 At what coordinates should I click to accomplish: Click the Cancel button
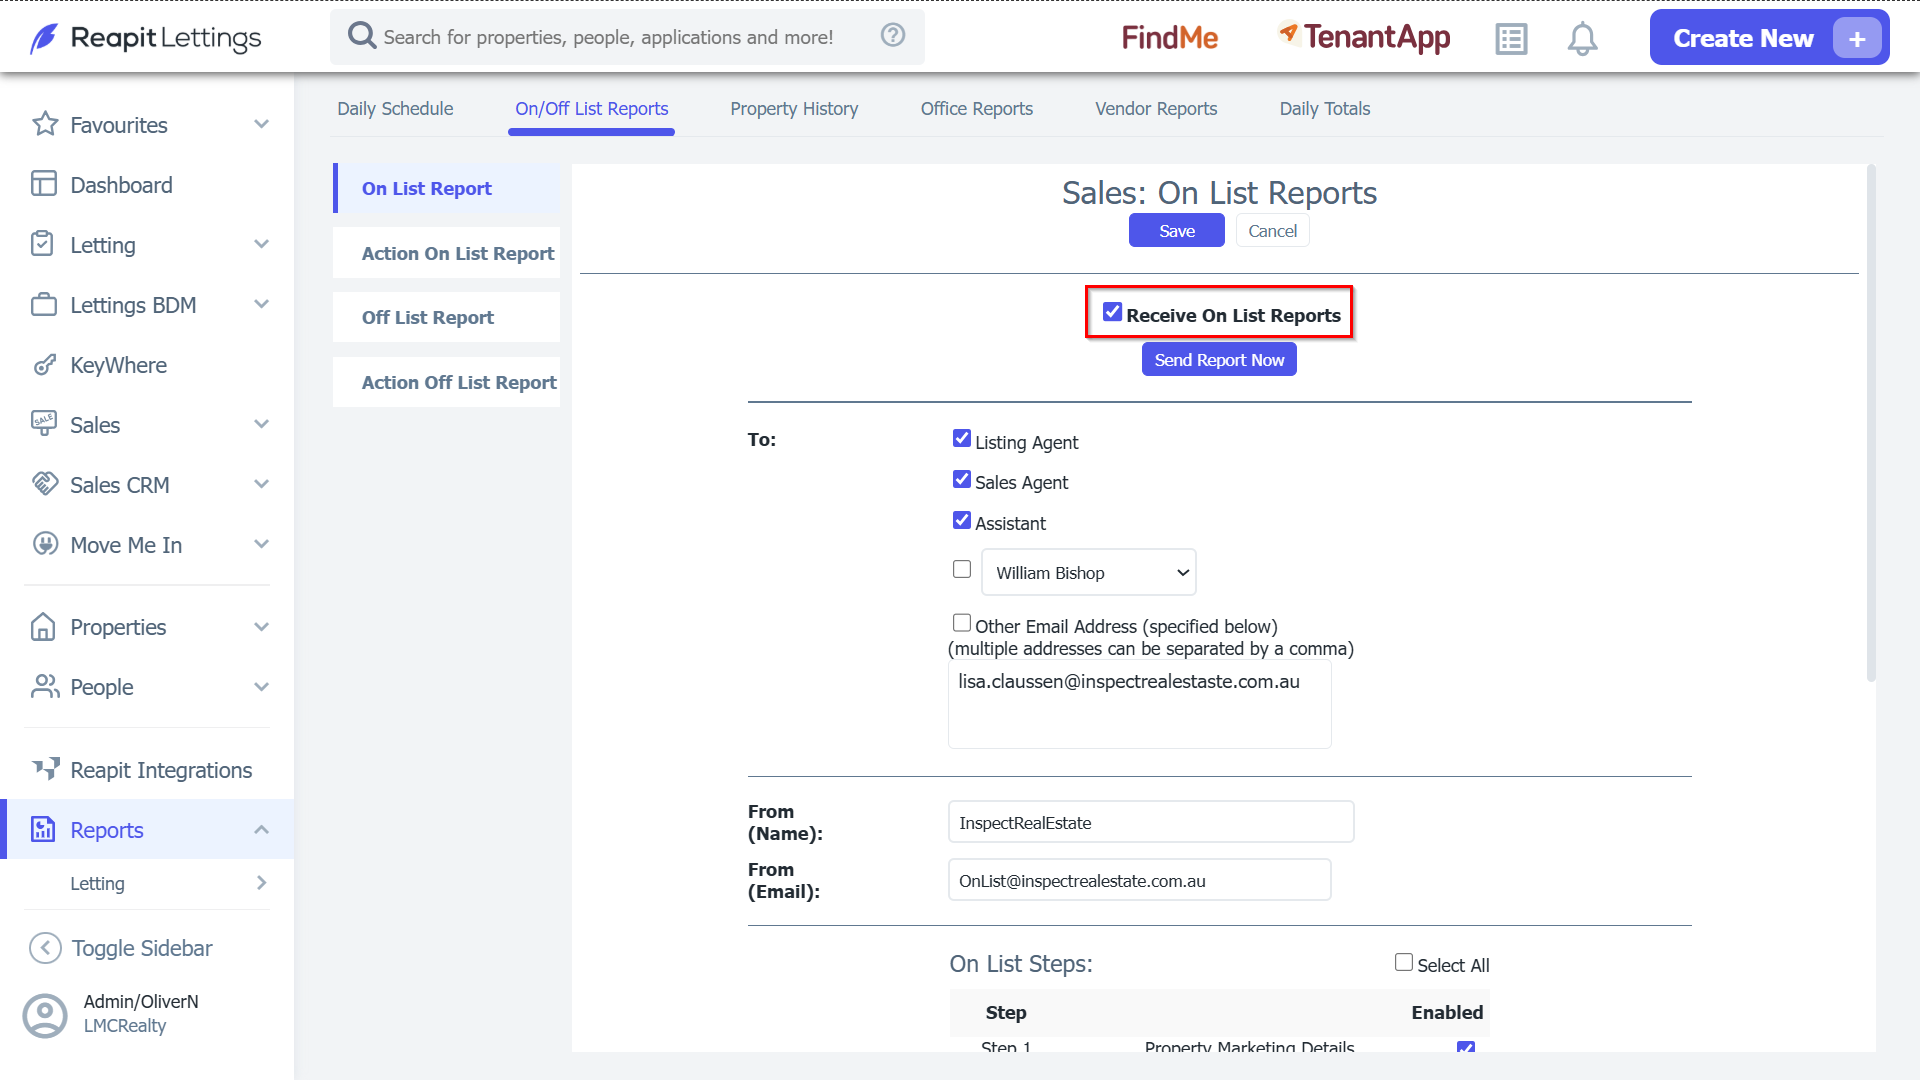[x=1272, y=231]
